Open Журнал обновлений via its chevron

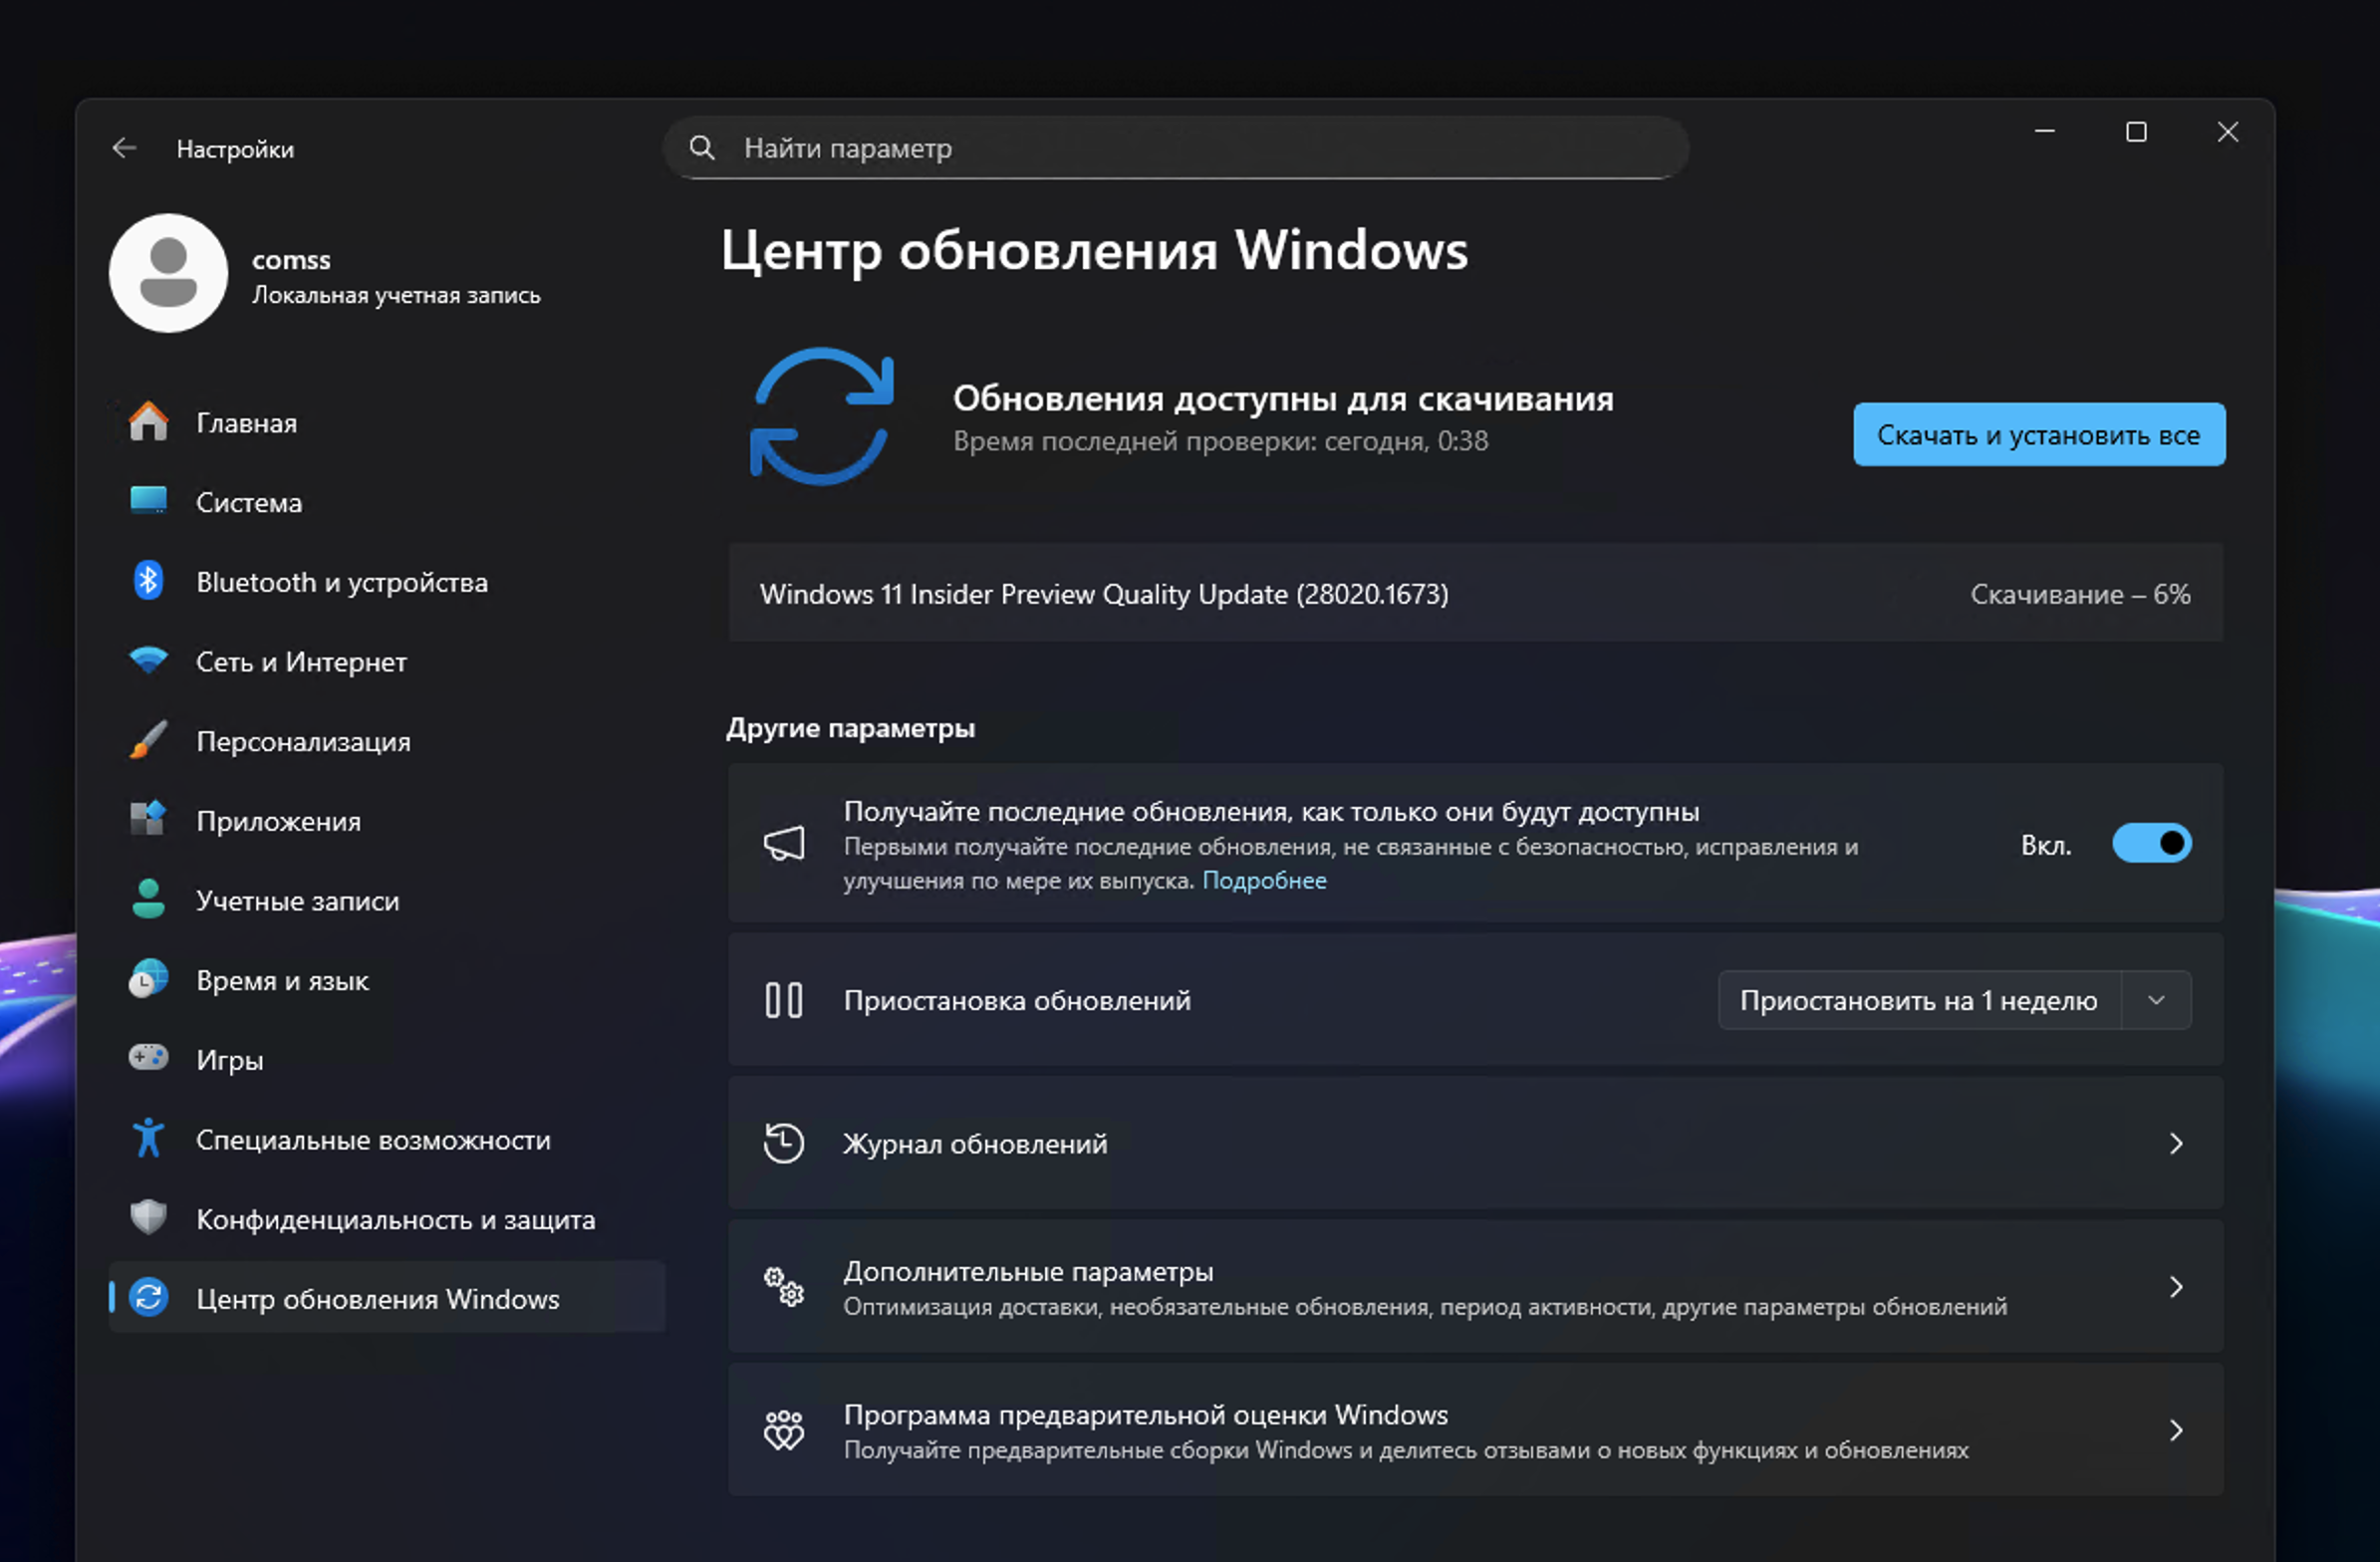tap(2177, 1143)
